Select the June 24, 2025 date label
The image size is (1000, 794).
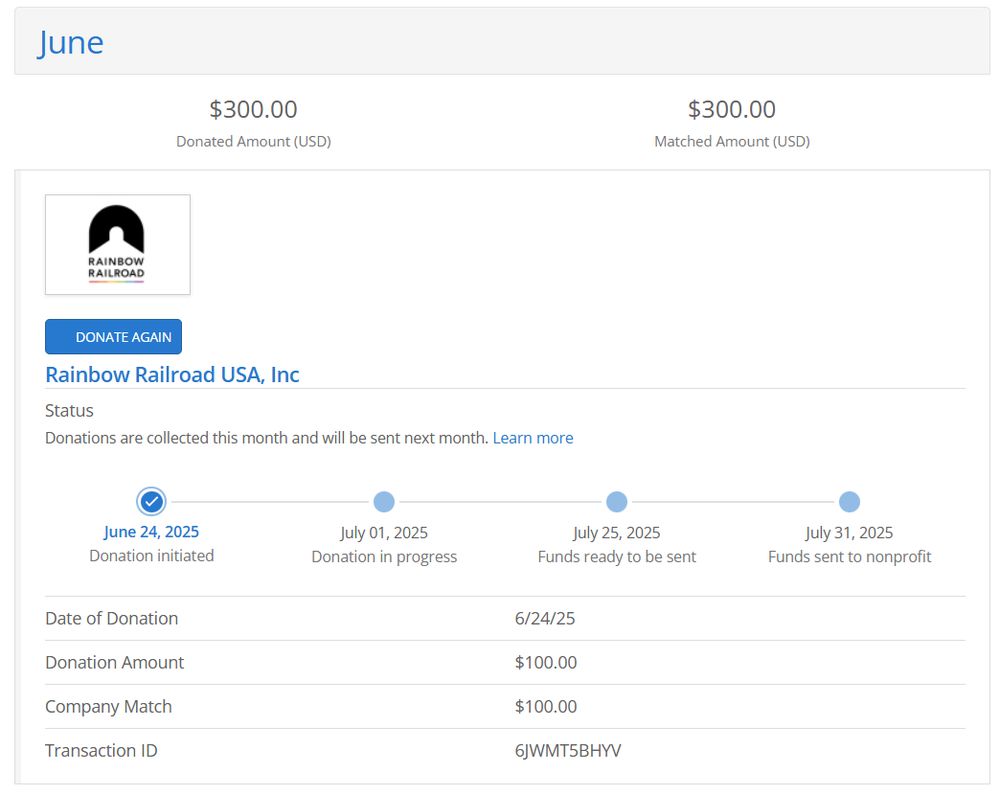pos(151,532)
